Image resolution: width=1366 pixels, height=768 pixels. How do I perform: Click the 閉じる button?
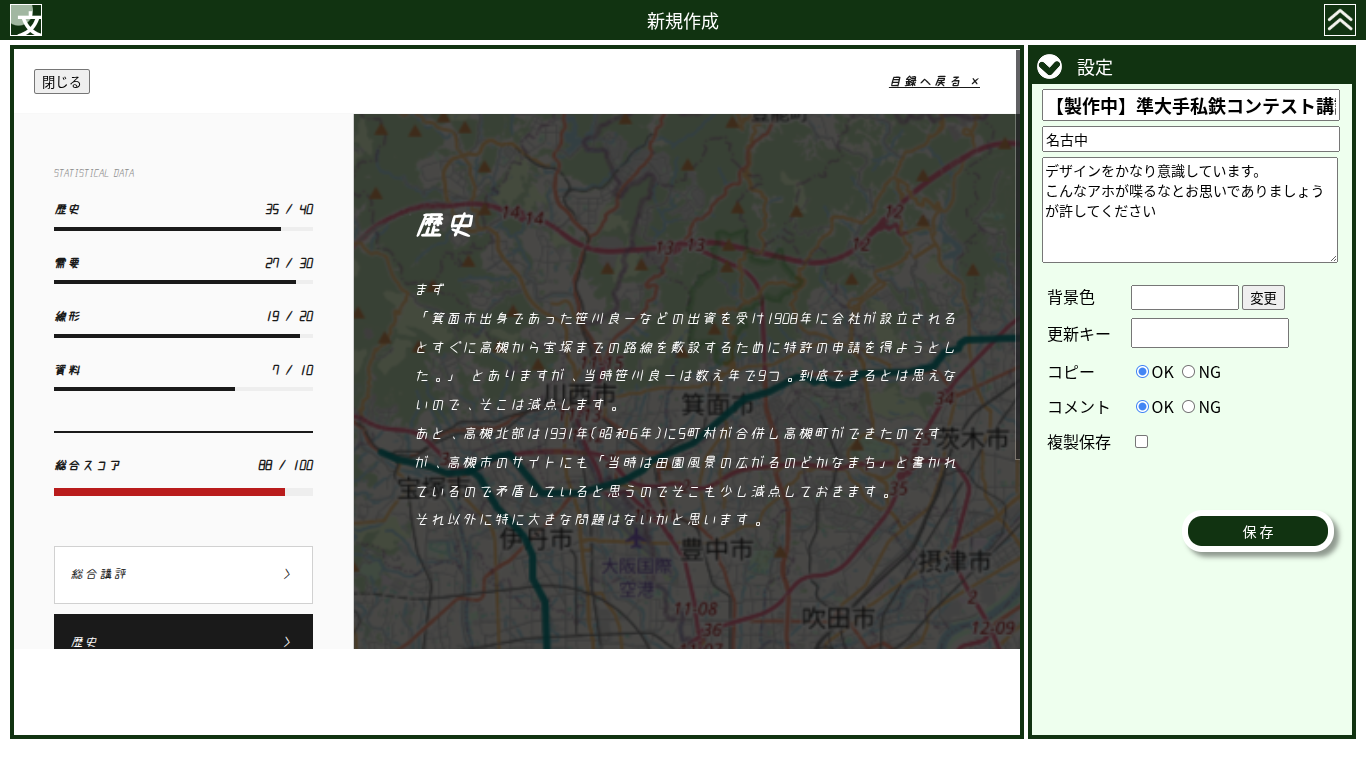62,82
